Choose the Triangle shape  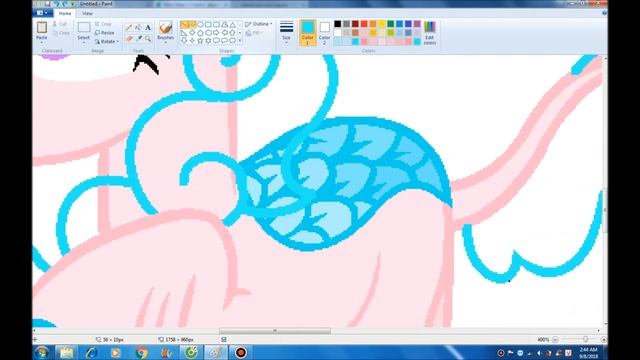(x=232, y=25)
